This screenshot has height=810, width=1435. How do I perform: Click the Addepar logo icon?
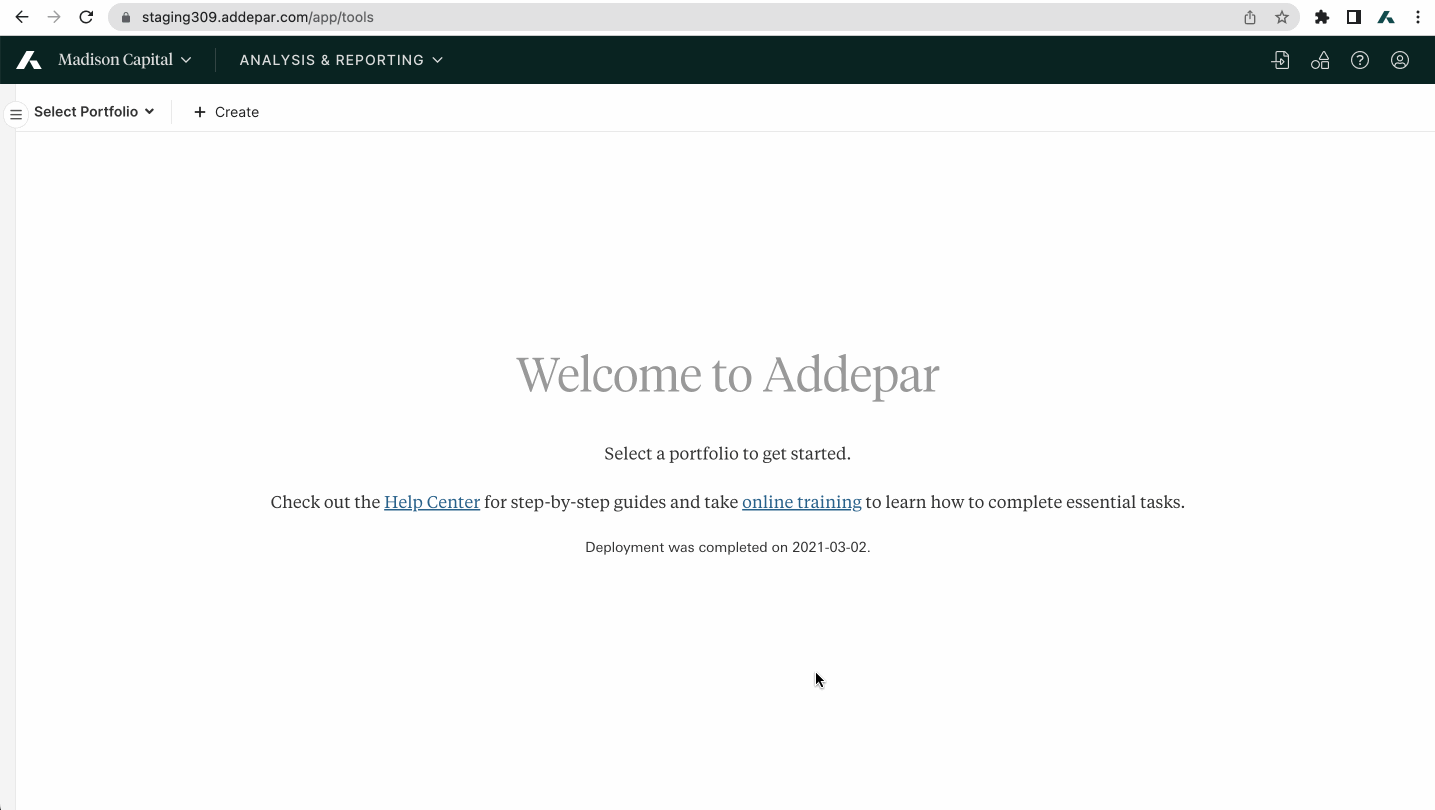pyautogui.click(x=29, y=60)
